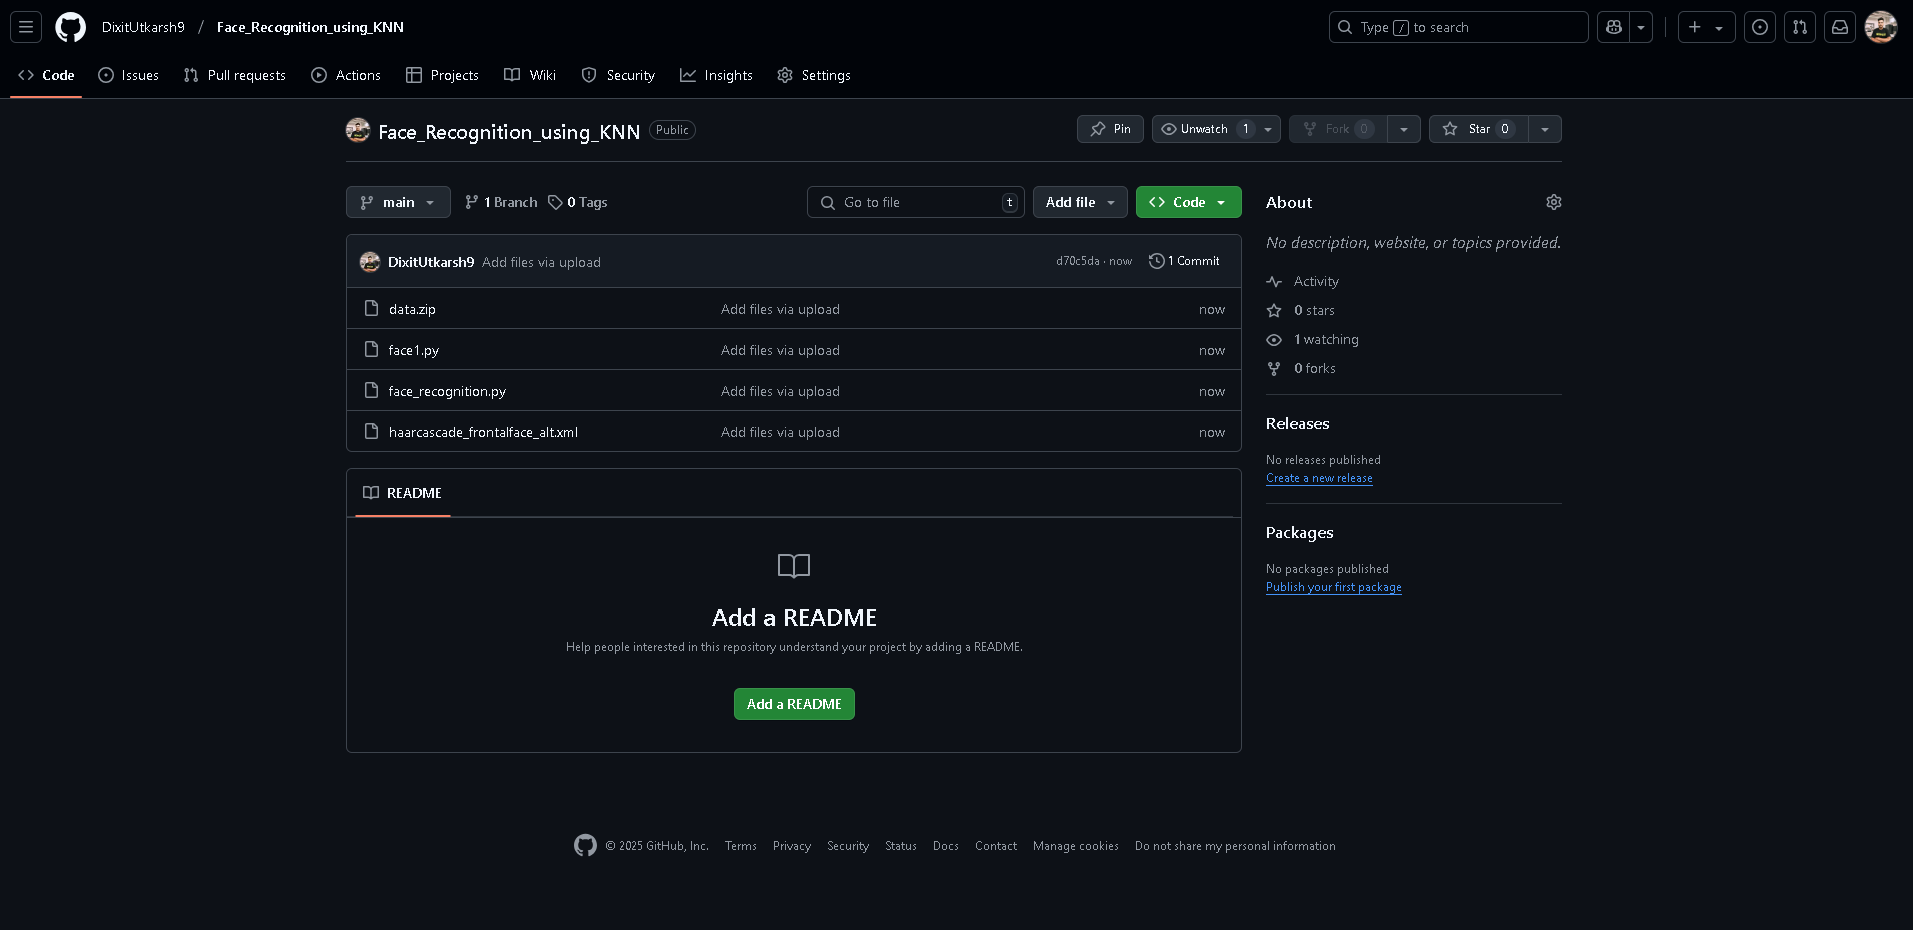View the 1 Branch link

(x=501, y=202)
